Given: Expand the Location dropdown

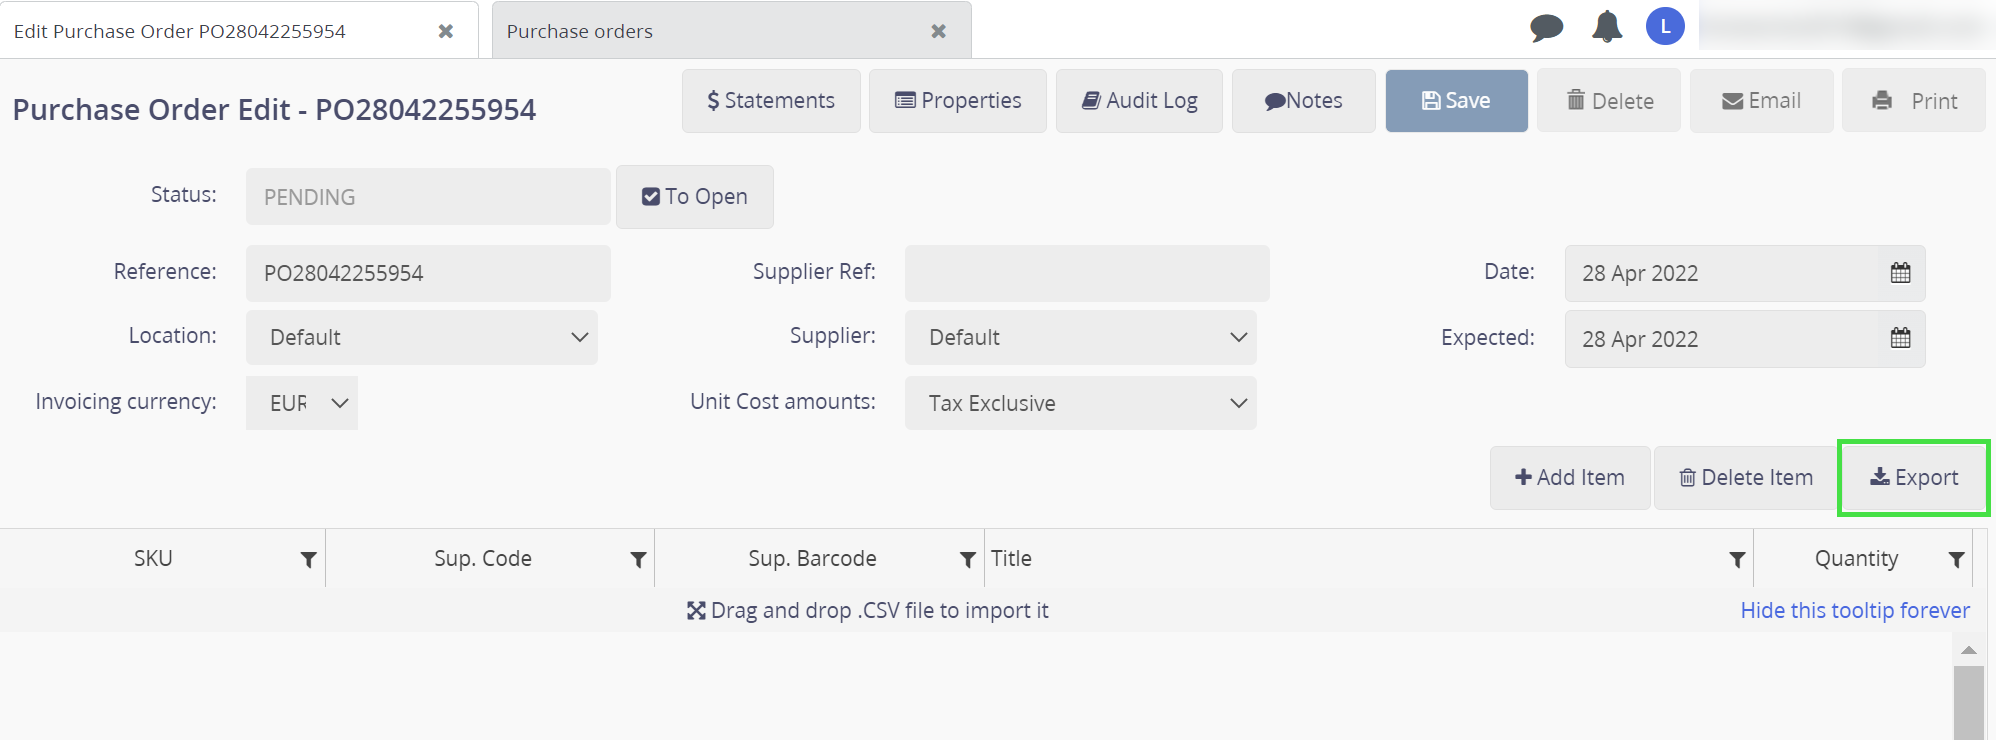Looking at the screenshot, I should (421, 338).
